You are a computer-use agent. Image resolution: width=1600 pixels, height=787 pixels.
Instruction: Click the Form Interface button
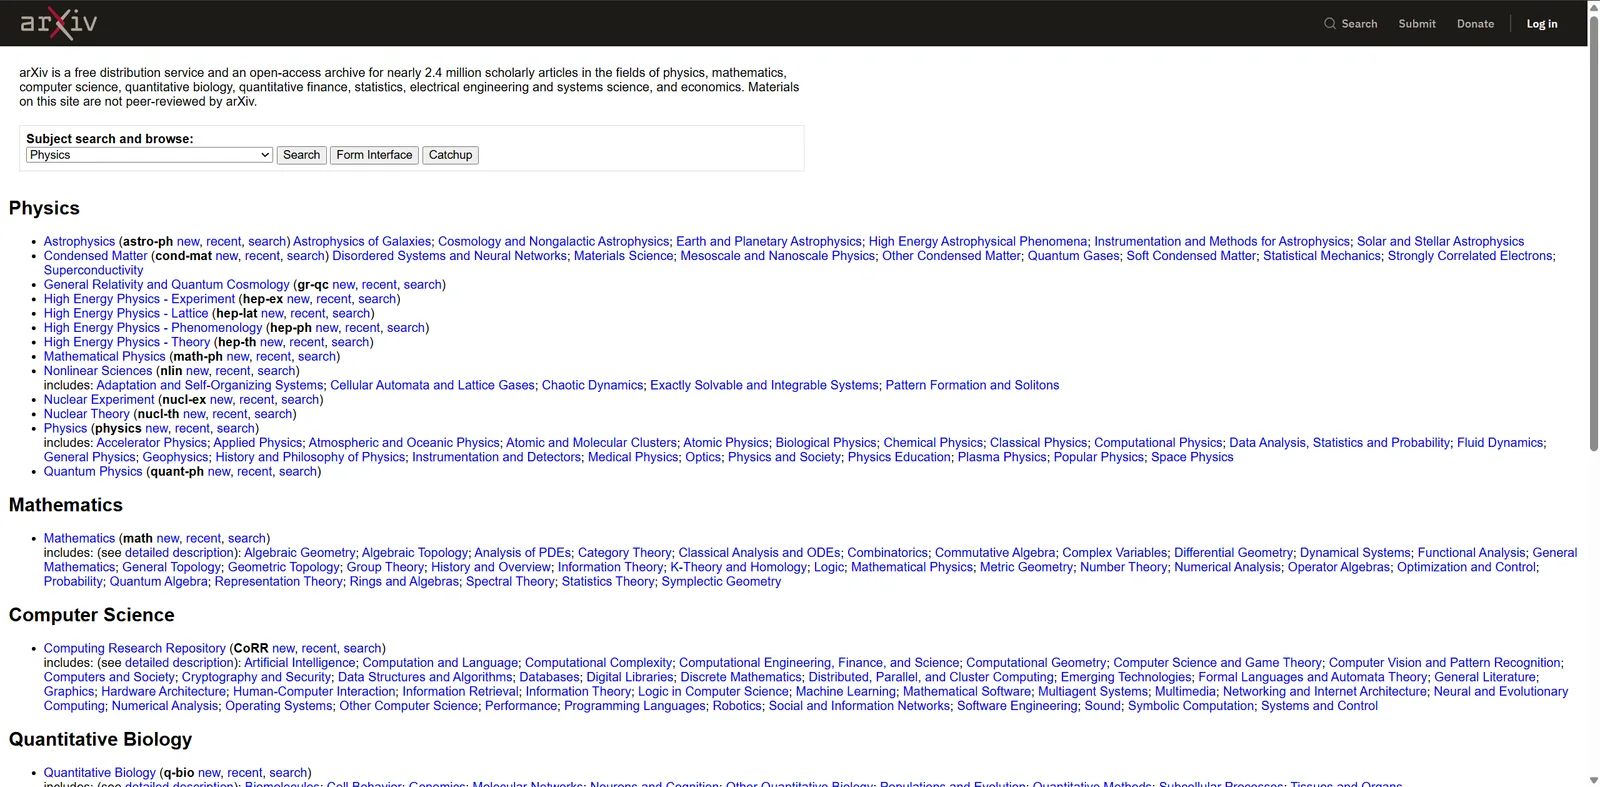[374, 155]
